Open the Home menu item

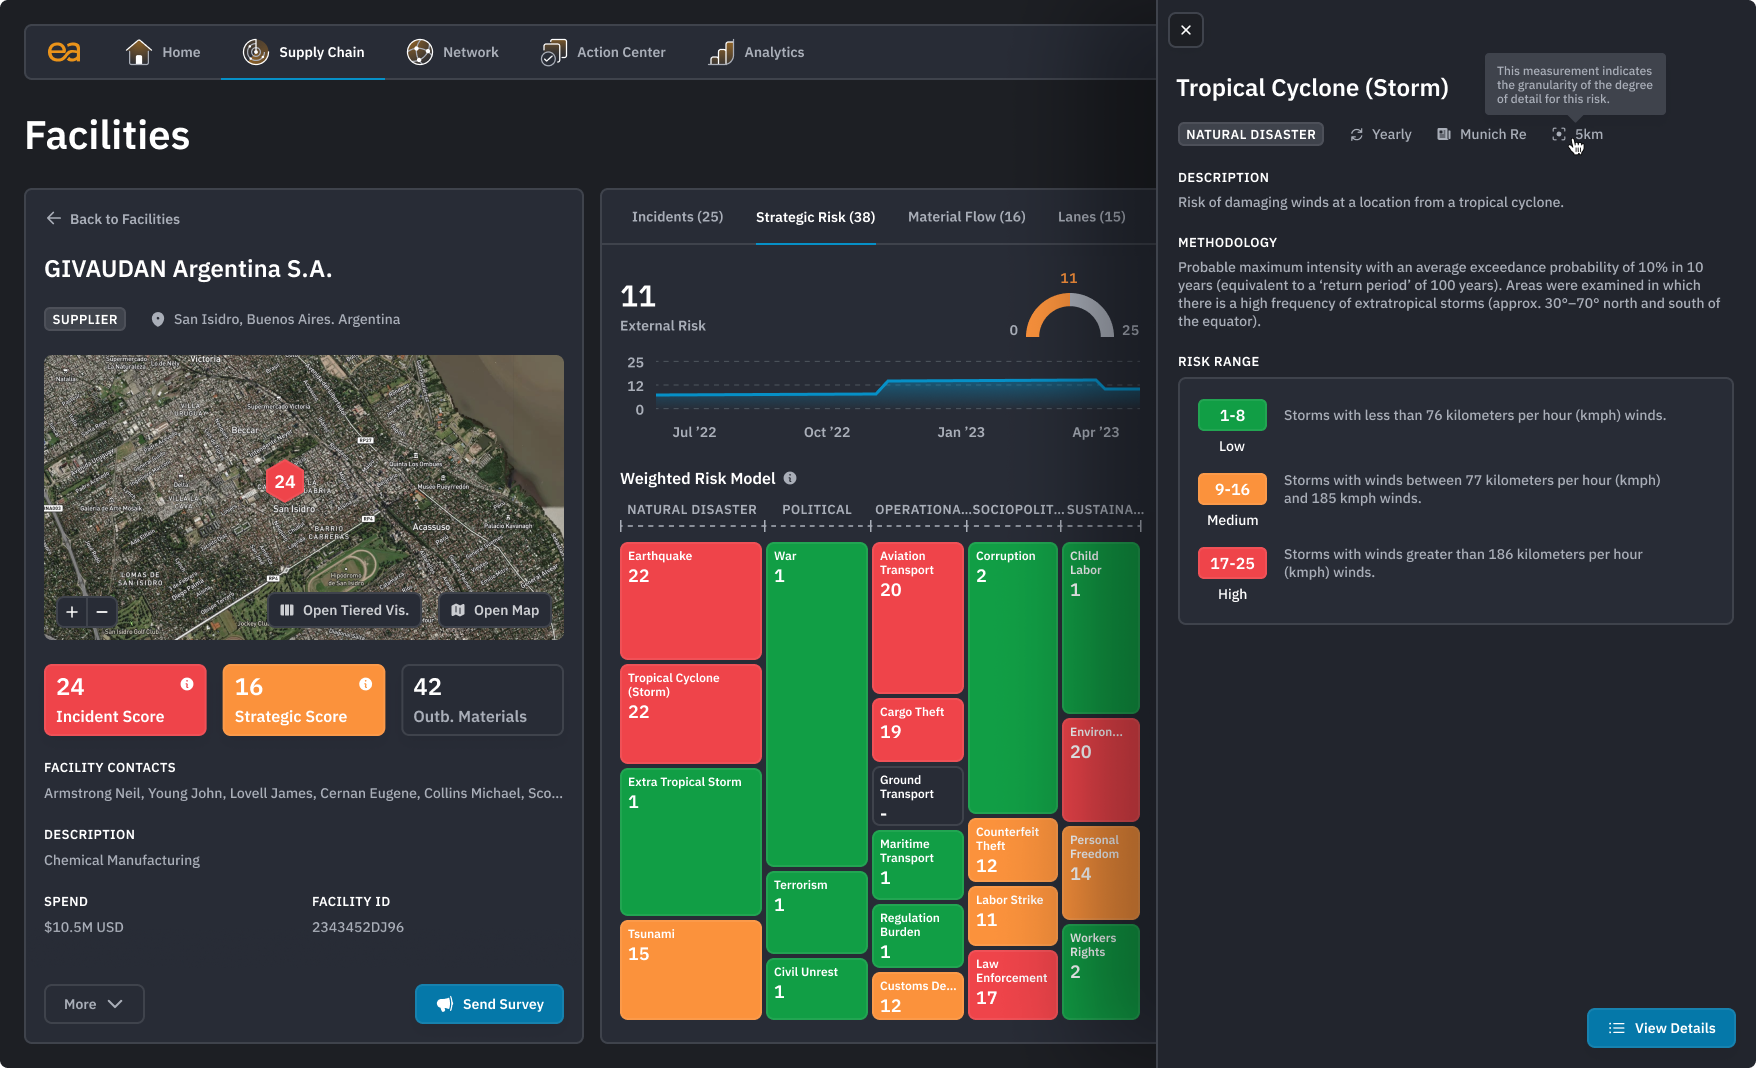point(163,52)
